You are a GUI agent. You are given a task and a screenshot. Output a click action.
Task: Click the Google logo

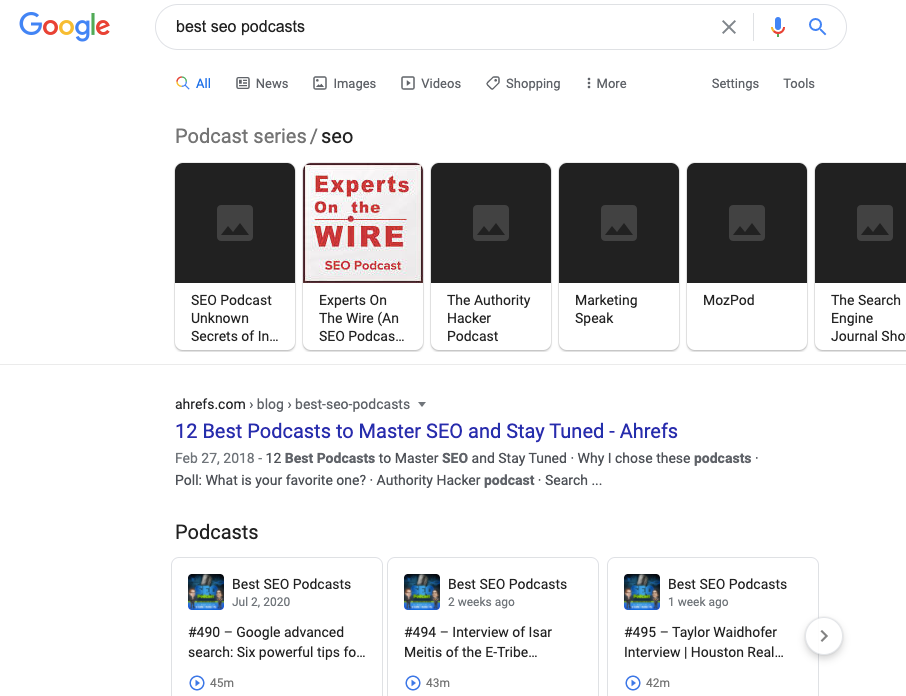[64, 26]
